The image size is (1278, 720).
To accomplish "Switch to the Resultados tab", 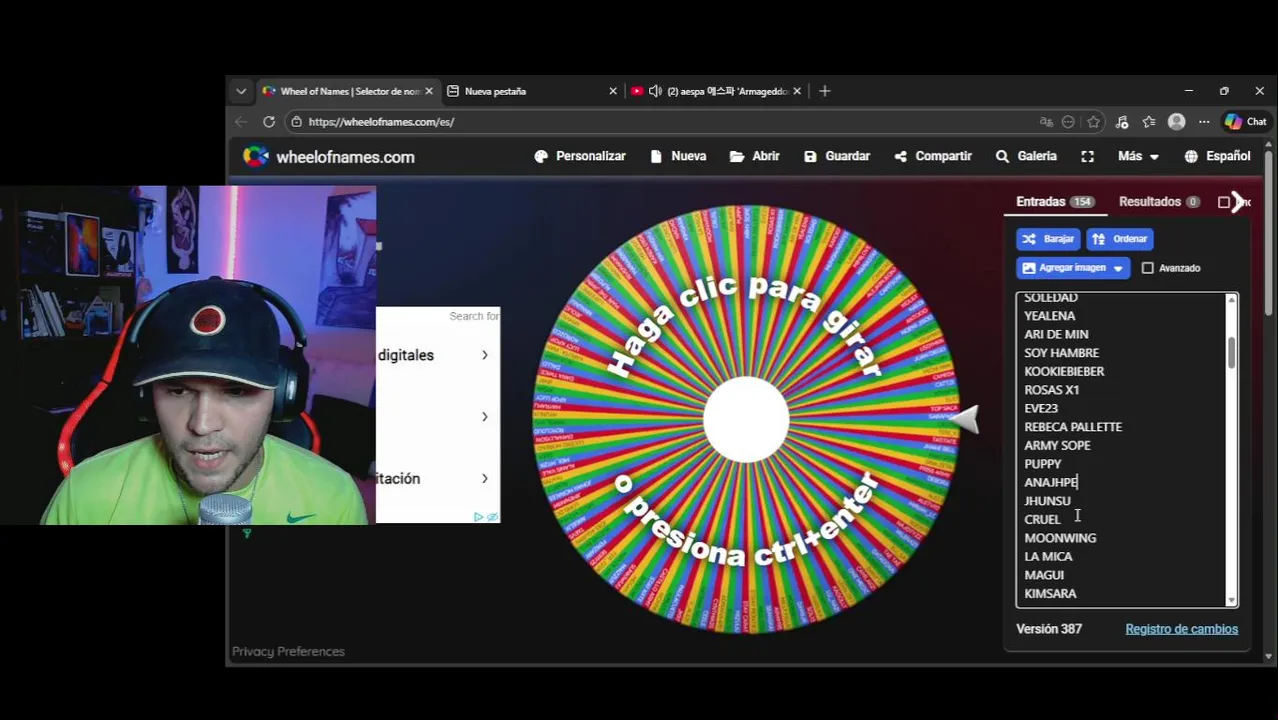I will point(1159,202).
